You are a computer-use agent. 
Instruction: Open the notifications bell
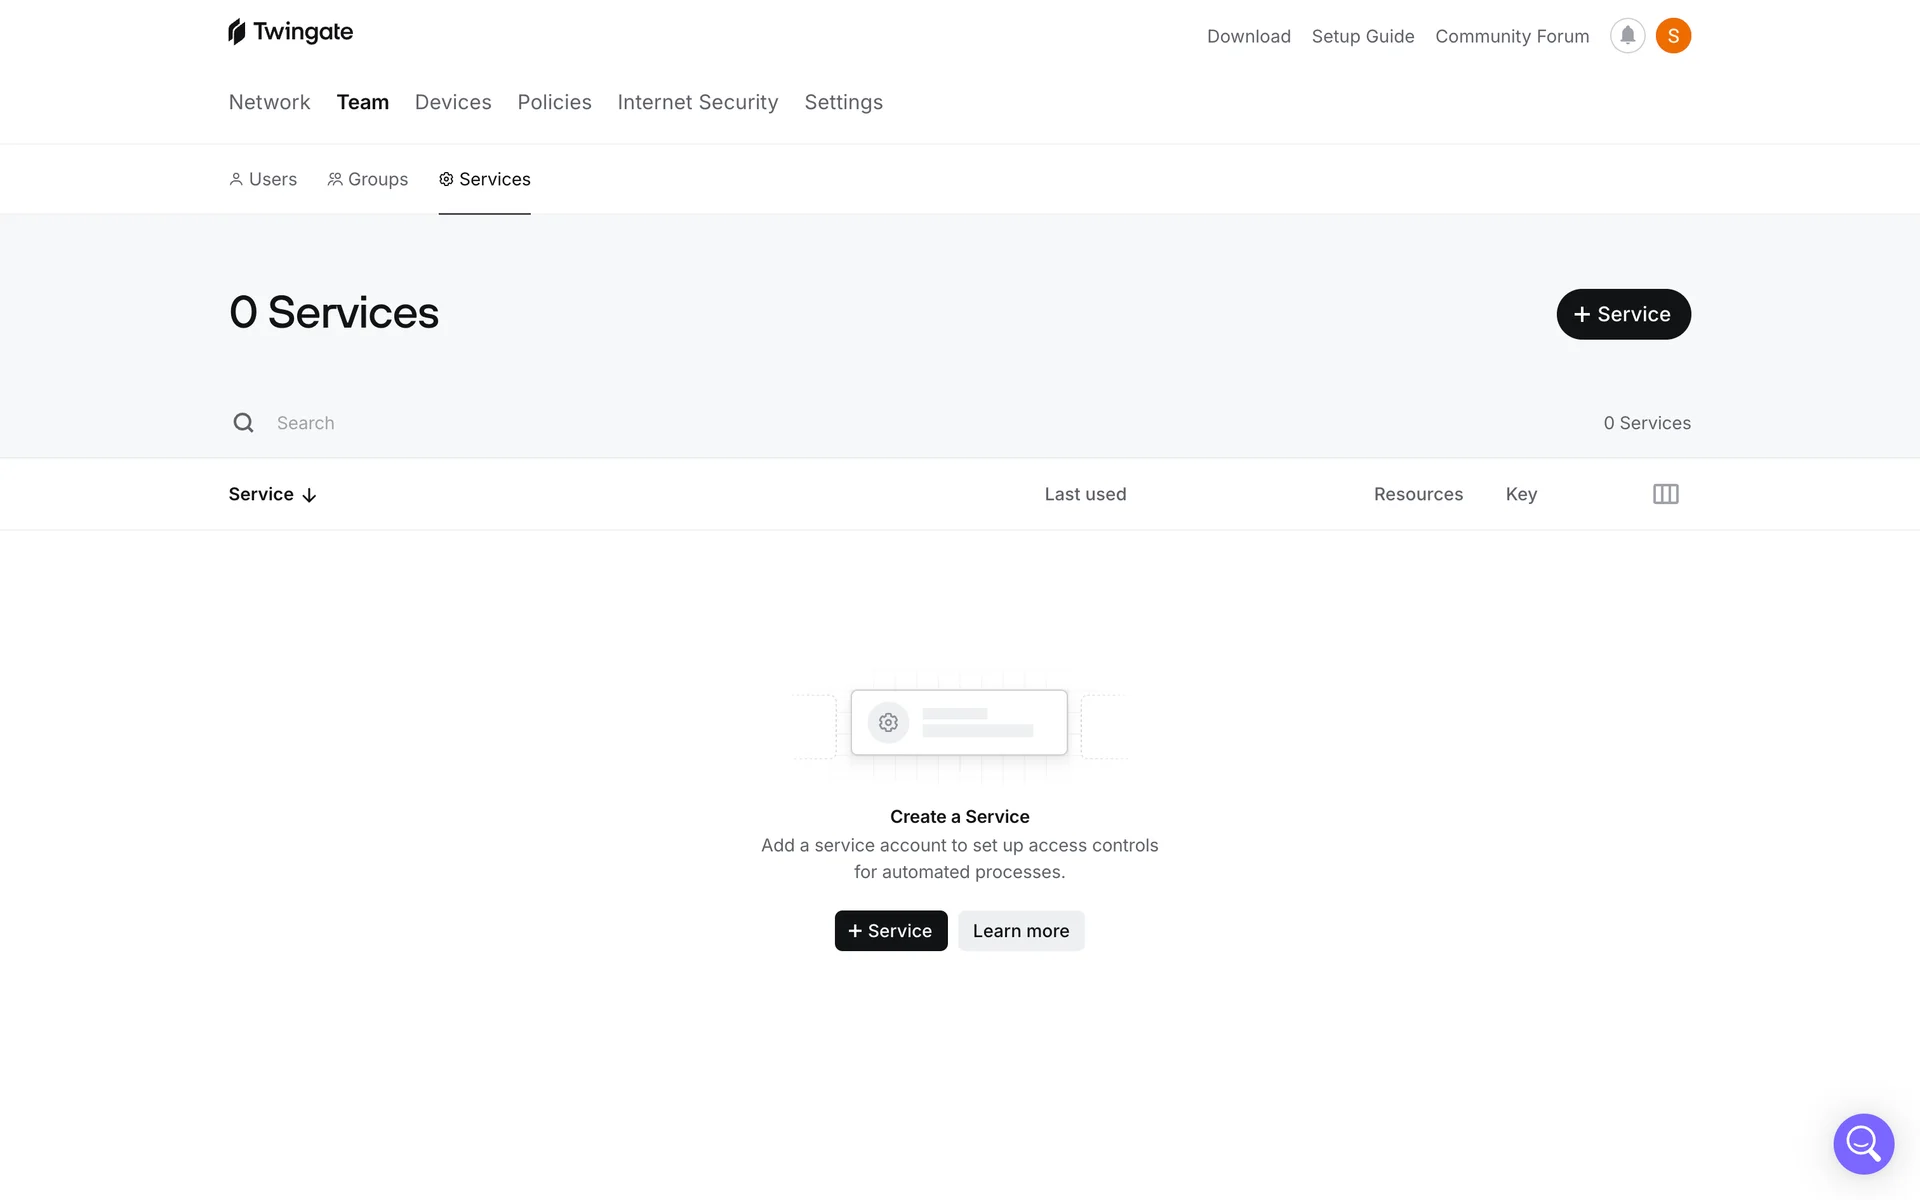click(x=1627, y=36)
